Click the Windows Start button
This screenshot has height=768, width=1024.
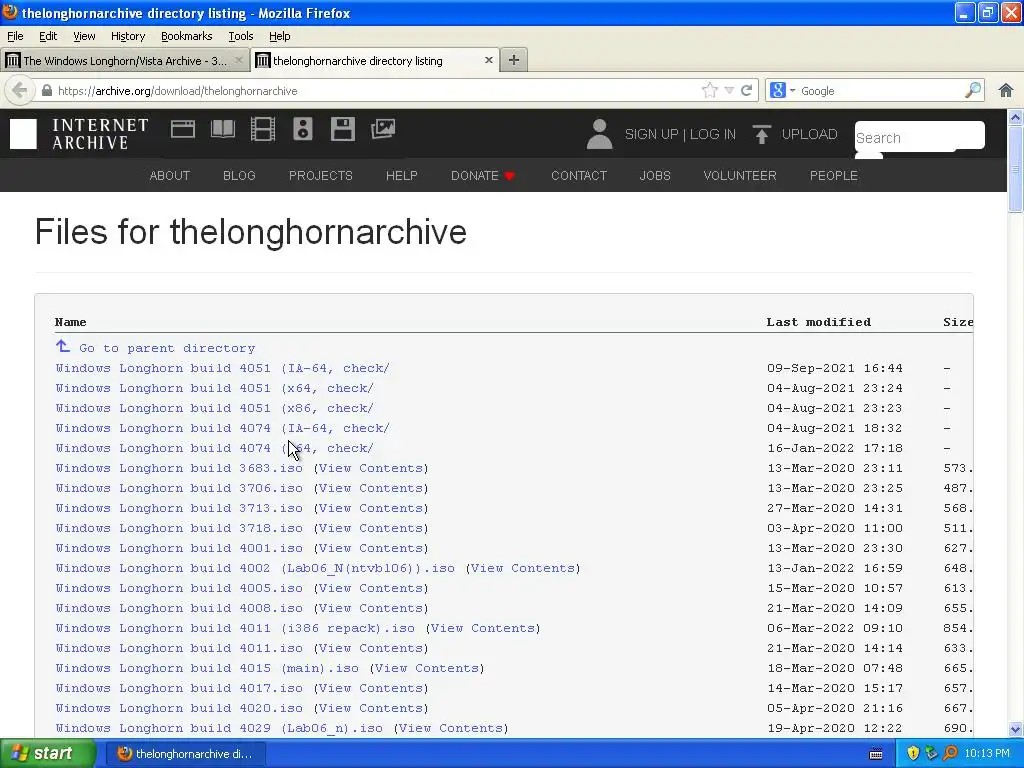coord(48,754)
